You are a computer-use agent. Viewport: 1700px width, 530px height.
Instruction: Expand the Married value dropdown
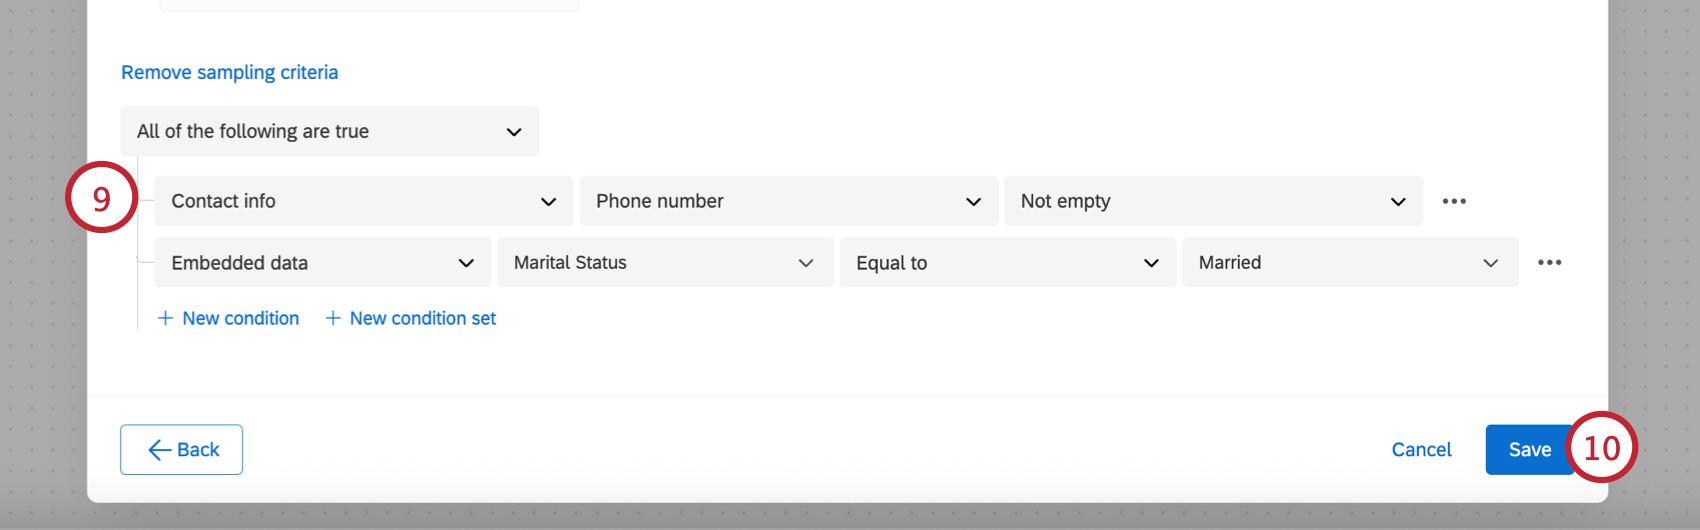pyautogui.click(x=1349, y=262)
